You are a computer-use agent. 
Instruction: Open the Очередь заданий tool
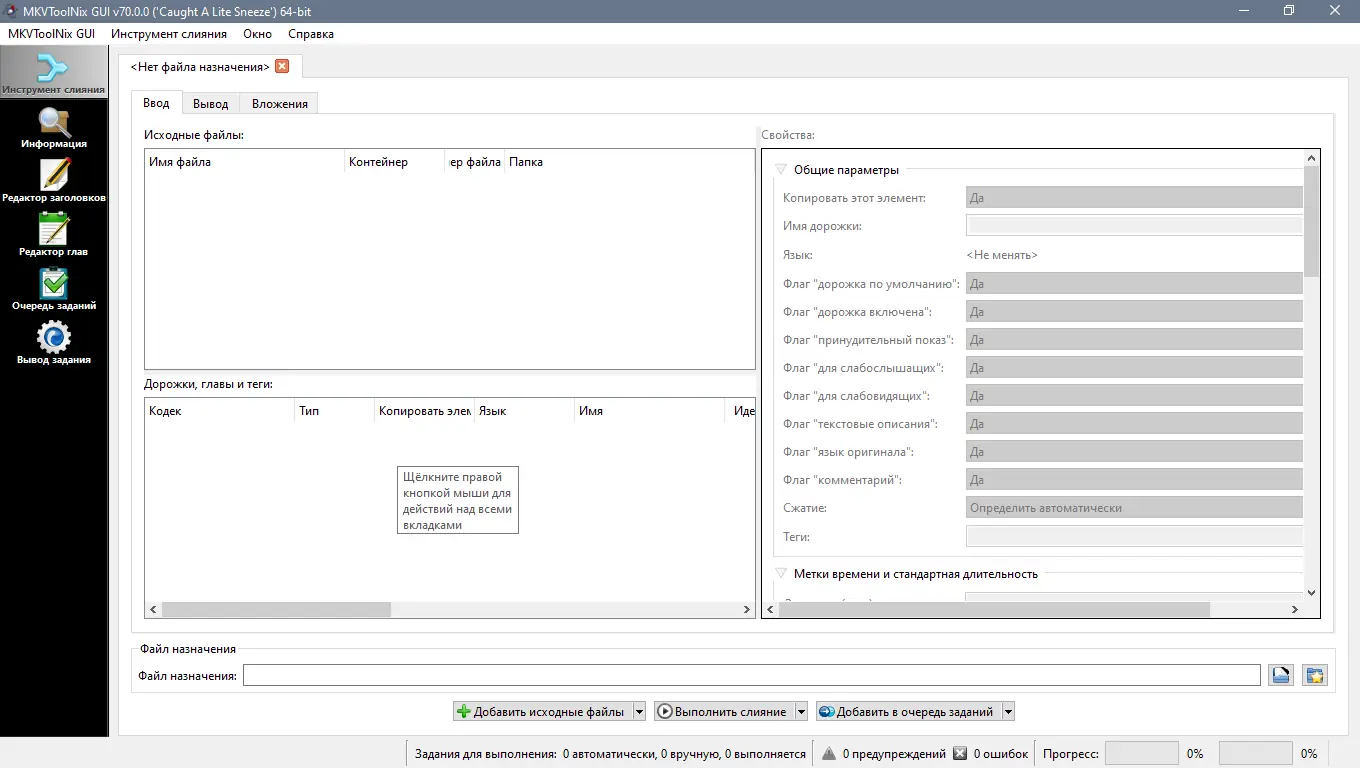pyautogui.click(x=54, y=289)
